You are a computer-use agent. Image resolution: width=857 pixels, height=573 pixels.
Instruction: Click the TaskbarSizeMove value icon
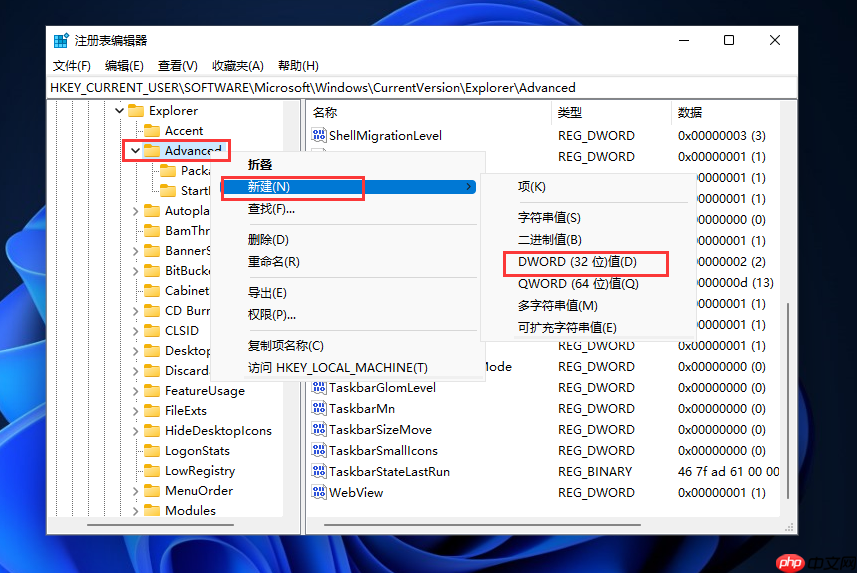(x=319, y=430)
